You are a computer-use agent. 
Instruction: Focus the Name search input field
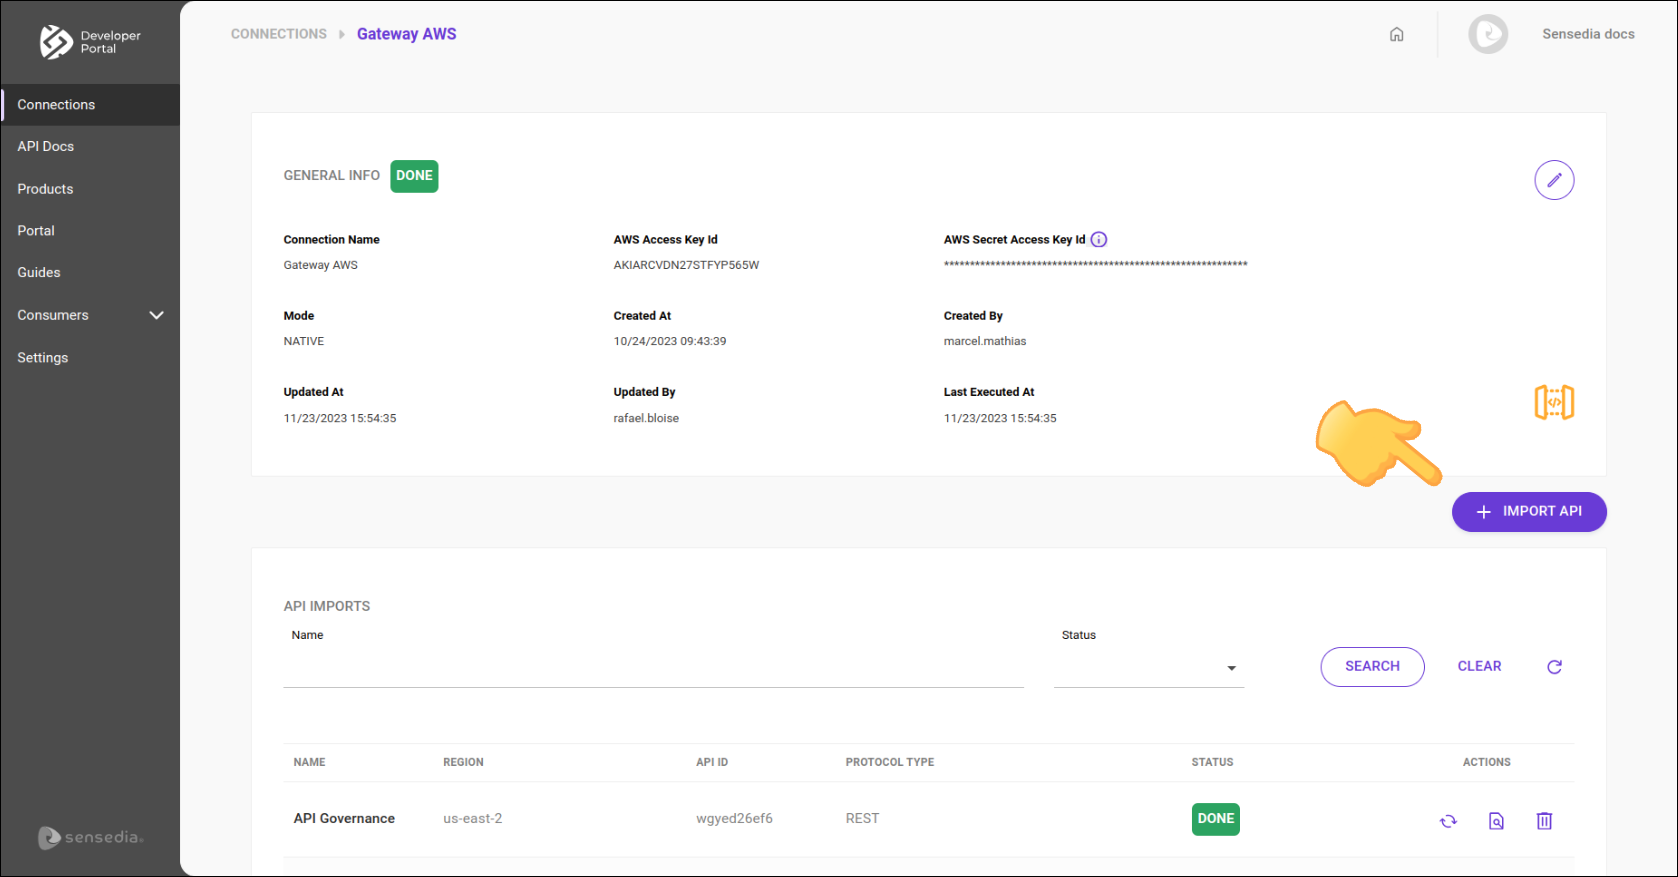pyautogui.click(x=653, y=668)
